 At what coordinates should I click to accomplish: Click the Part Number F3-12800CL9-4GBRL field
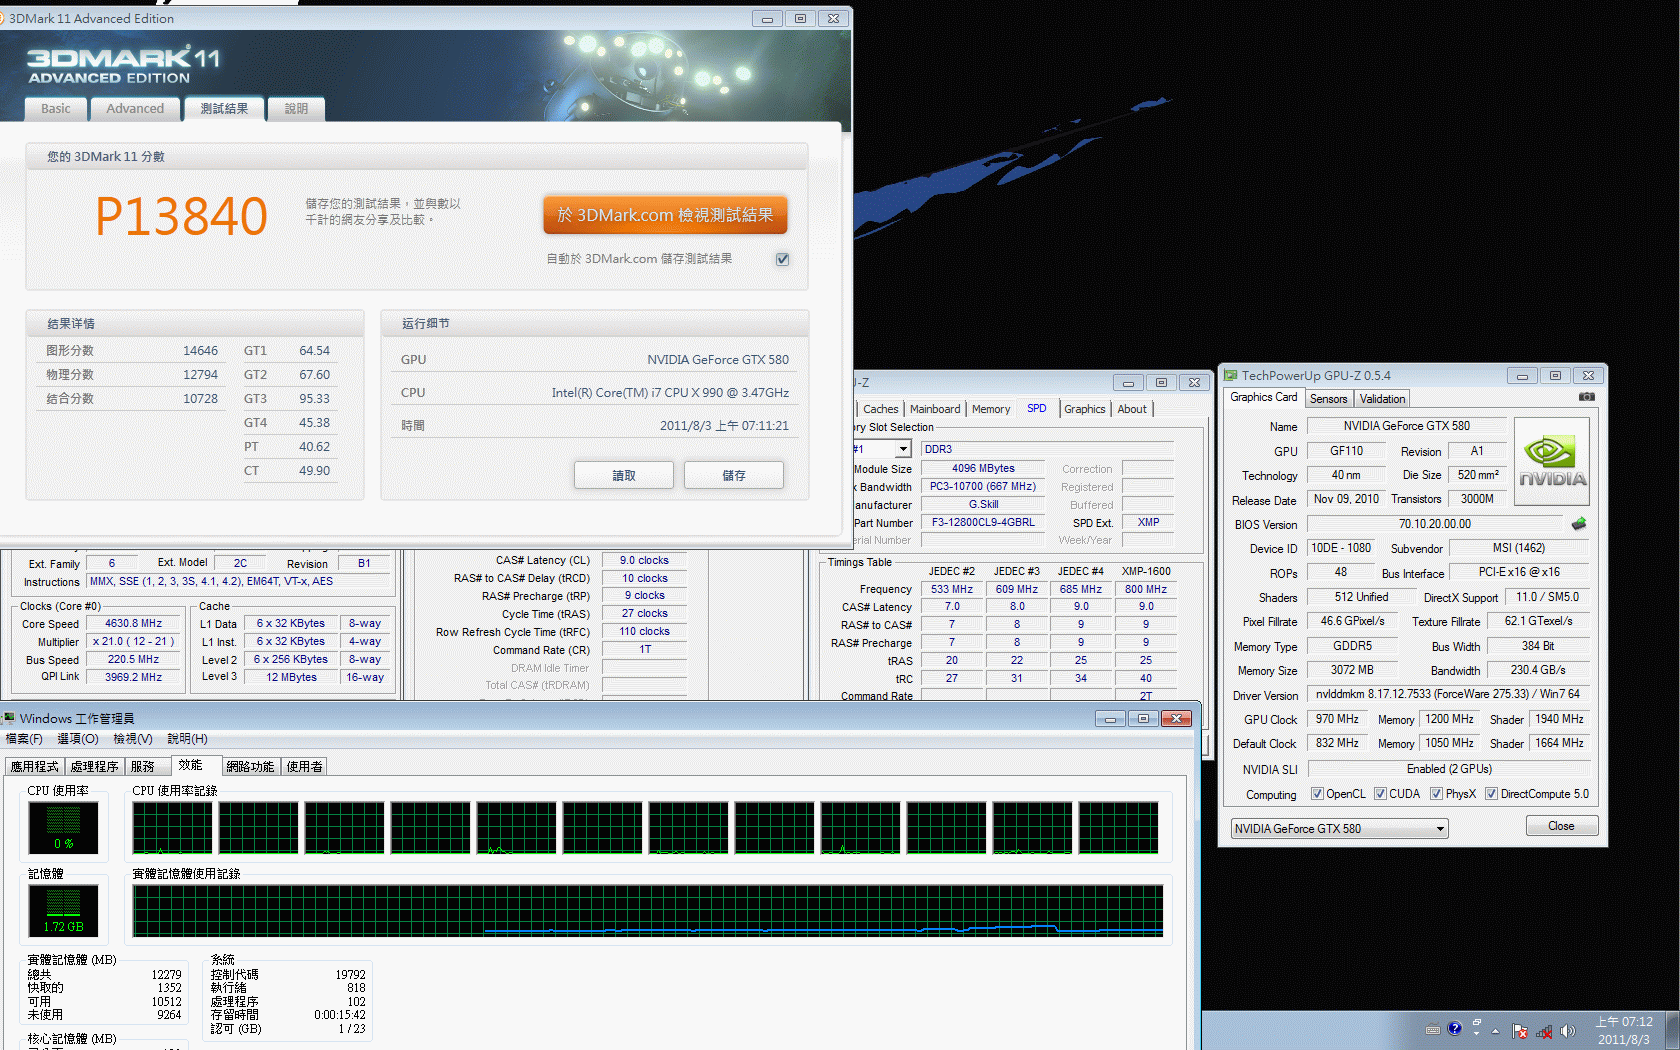click(x=983, y=522)
